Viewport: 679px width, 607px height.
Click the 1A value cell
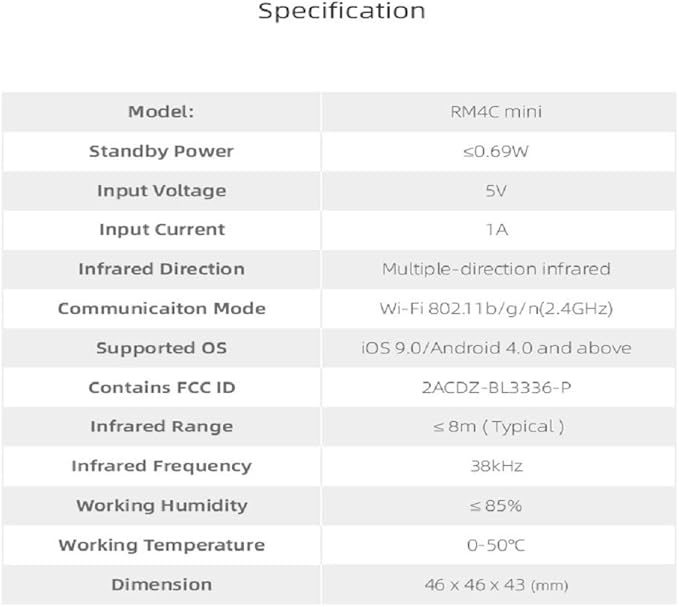point(498,229)
